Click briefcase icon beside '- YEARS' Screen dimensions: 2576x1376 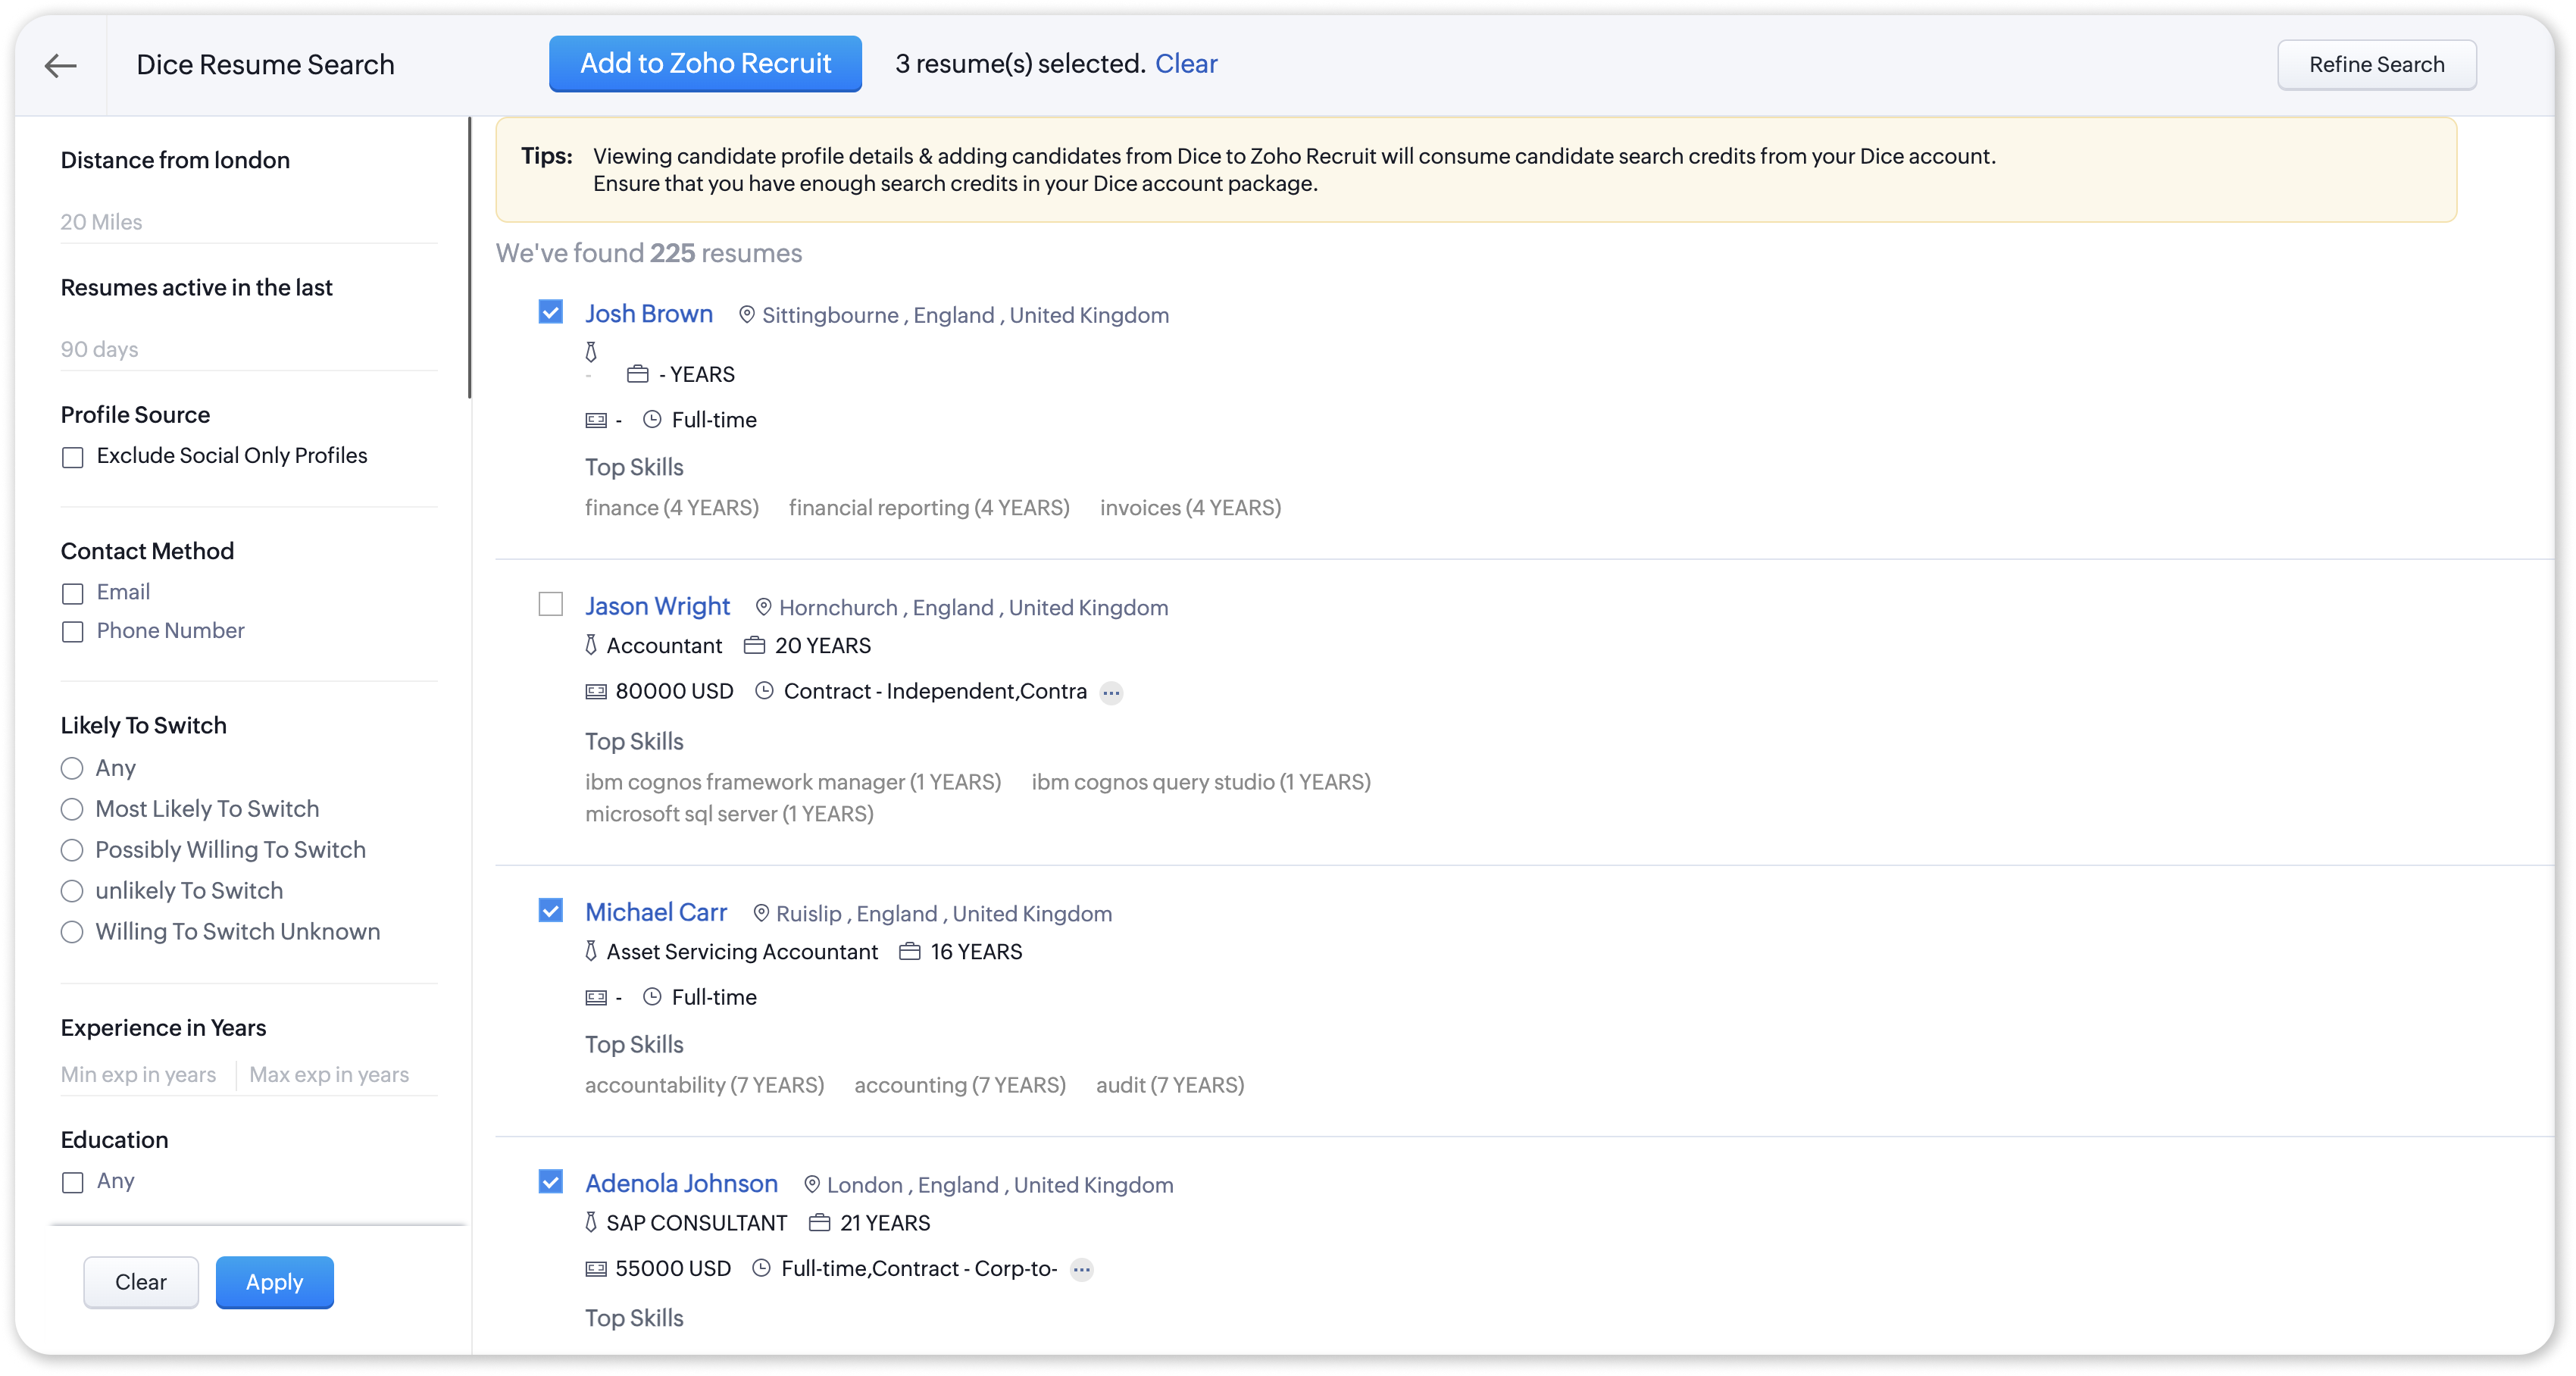coord(638,374)
